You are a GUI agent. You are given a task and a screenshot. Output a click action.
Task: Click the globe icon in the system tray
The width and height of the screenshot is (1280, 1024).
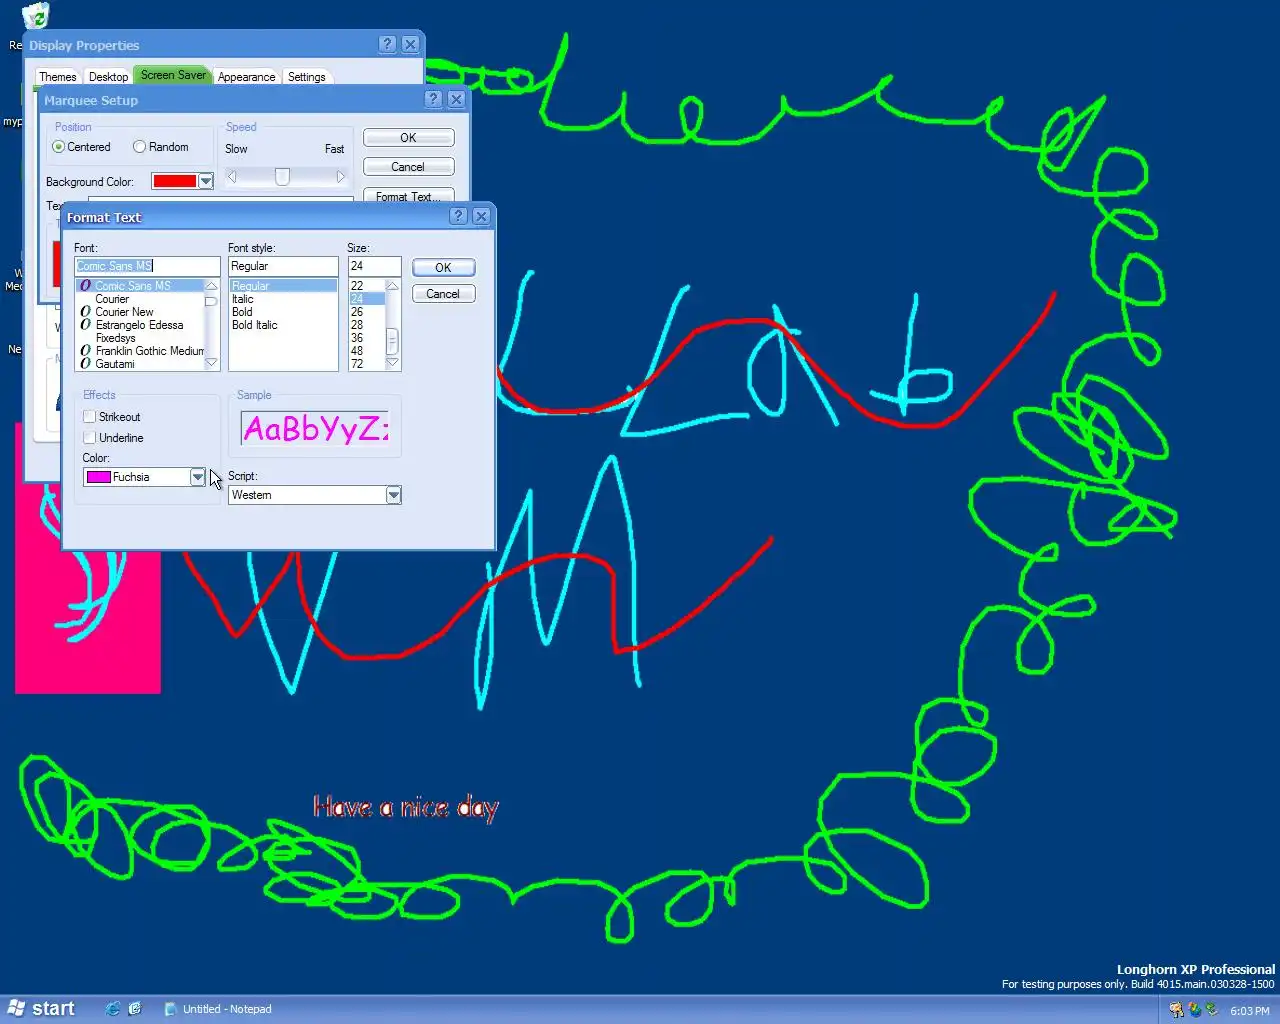pyautogui.click(x=1194, y=1010)
